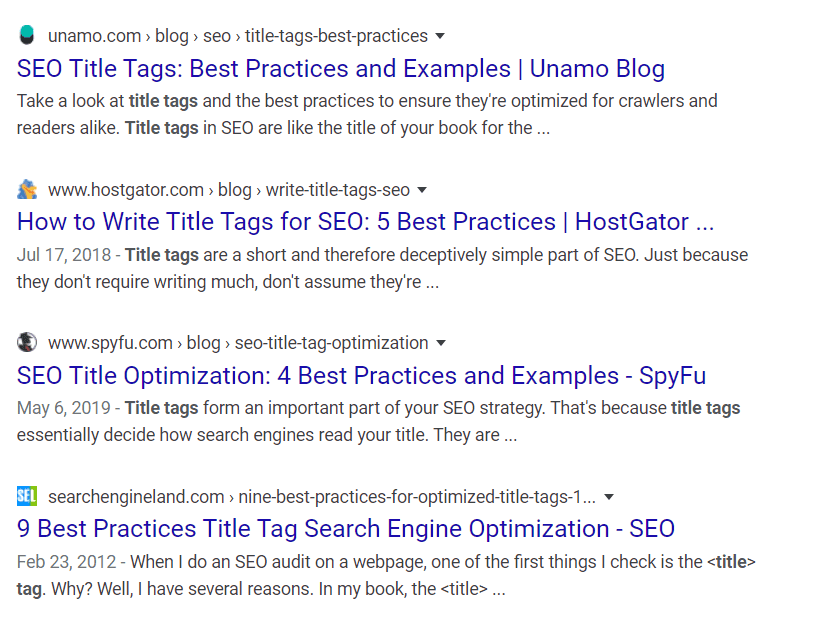The height and width of the screenshot is (621, 817).
Task: Click the blog segment in Unamo's breadcrumb
Action: click(x=171, y=35)
